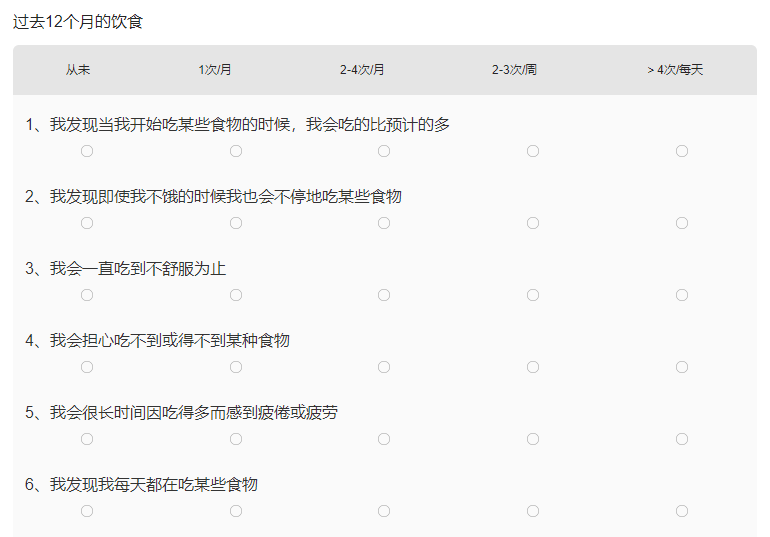Select '从未' for question 2
The image size is (770, 537).
tap(87, 223)
